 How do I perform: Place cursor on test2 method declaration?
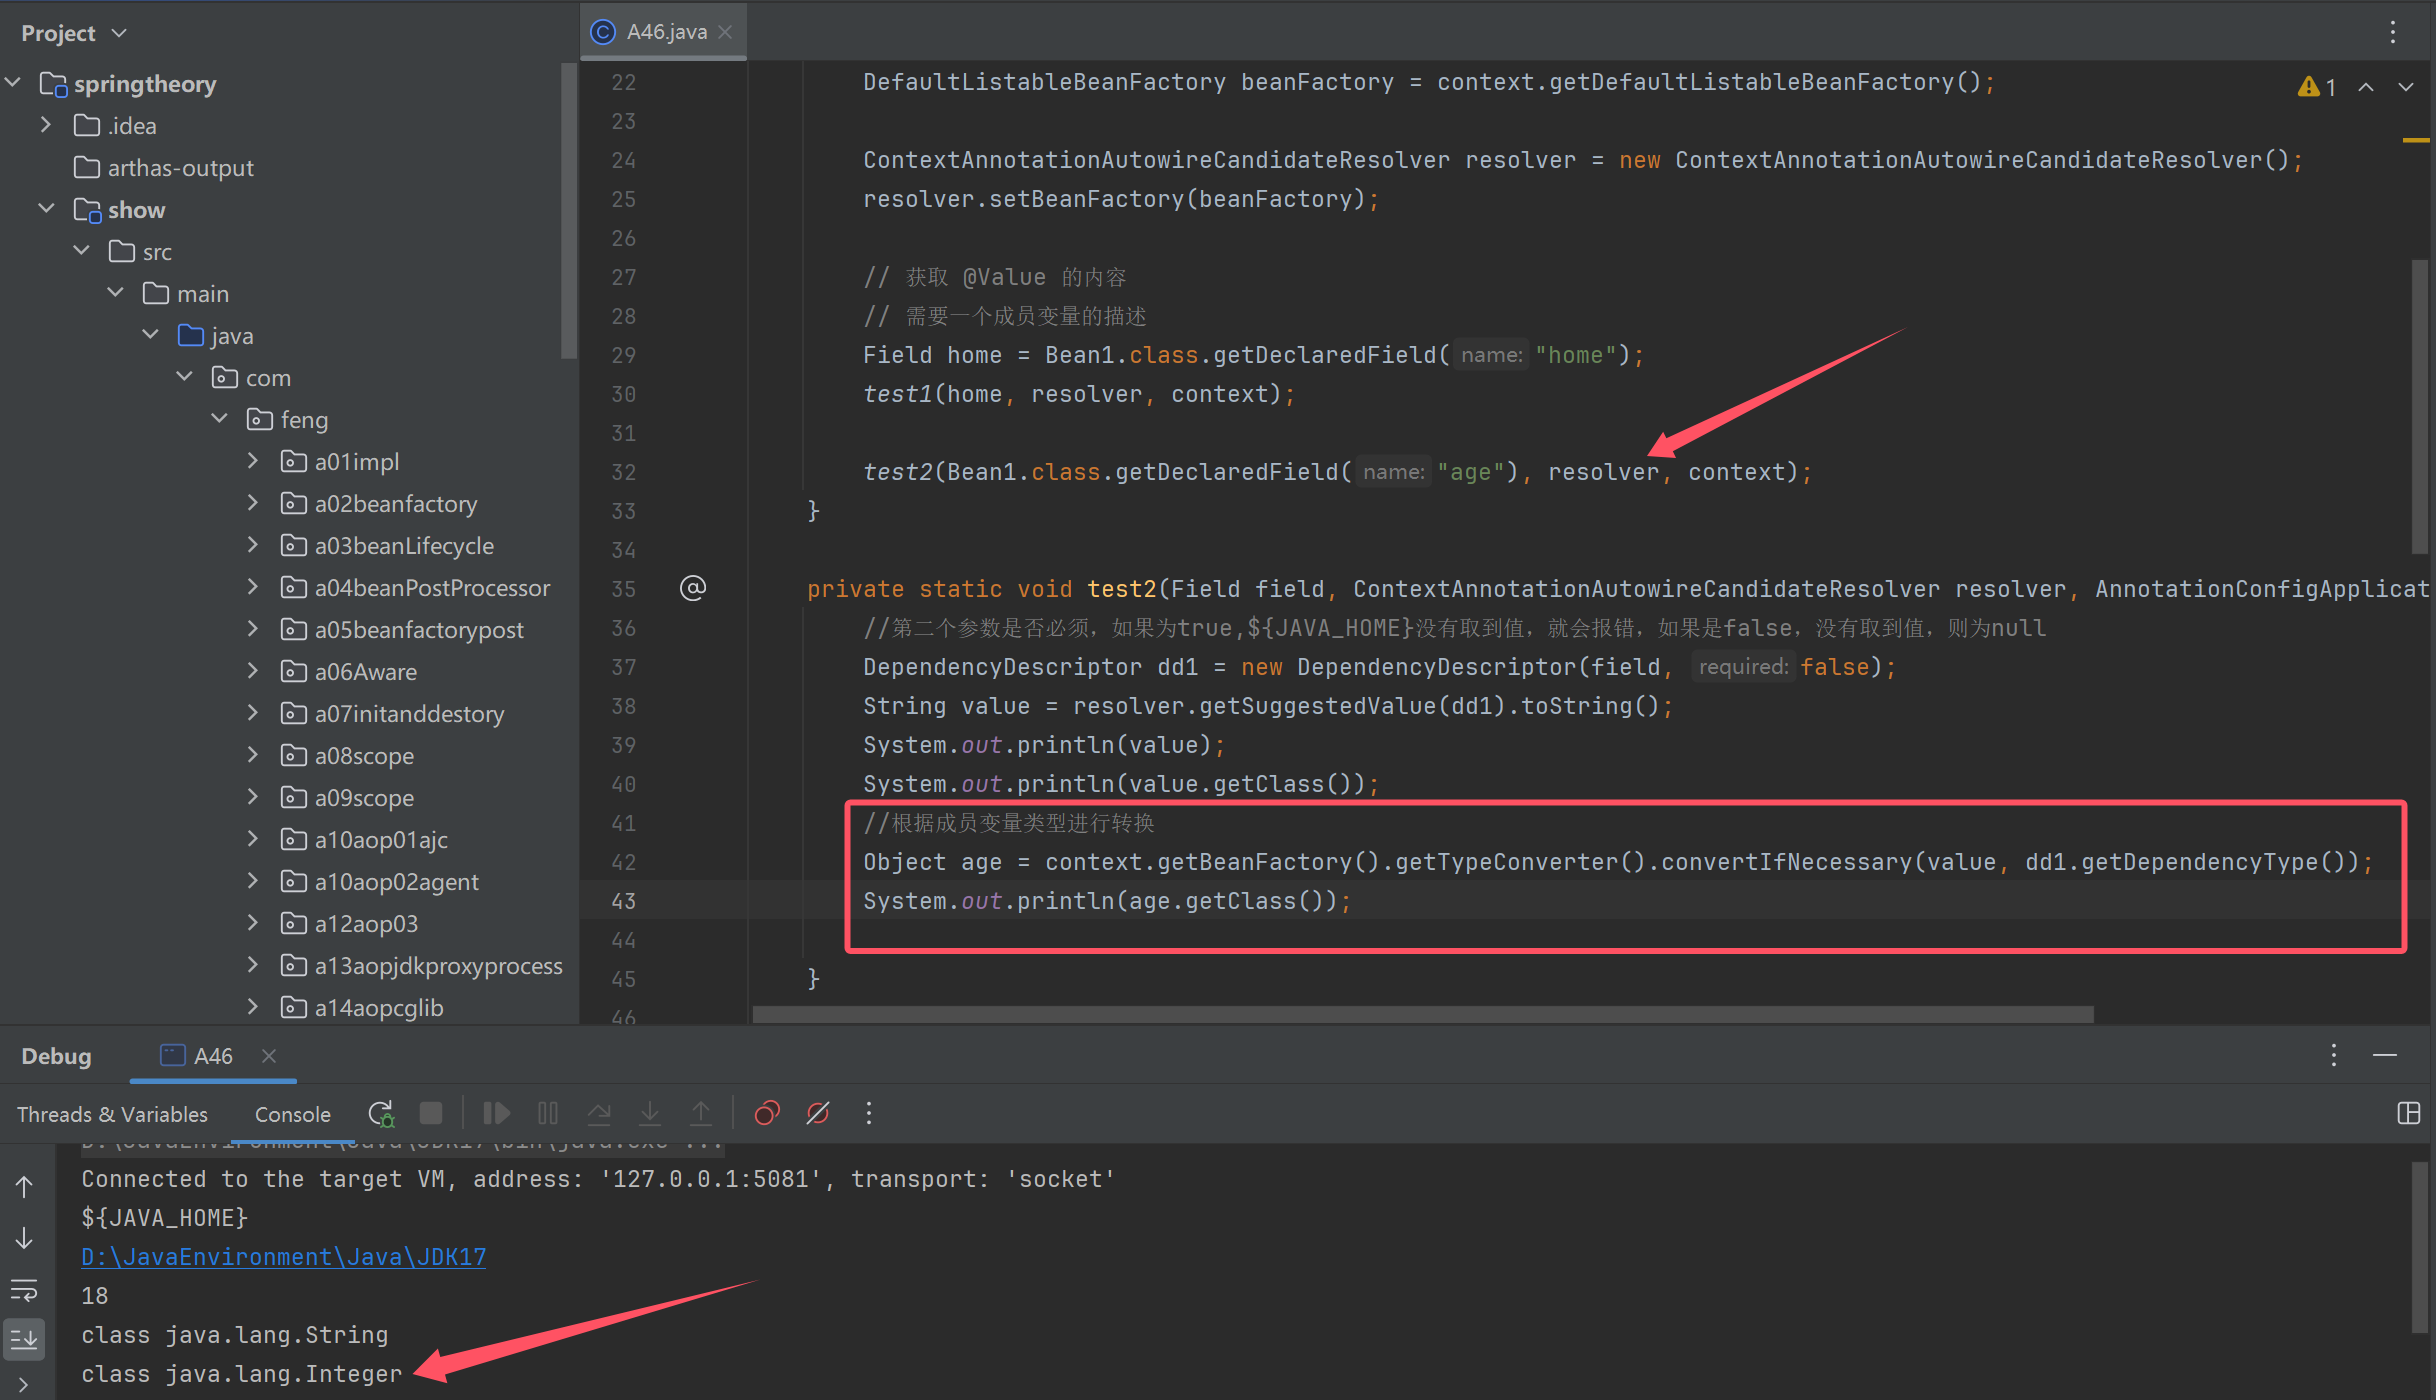[x=1122, y=589]
